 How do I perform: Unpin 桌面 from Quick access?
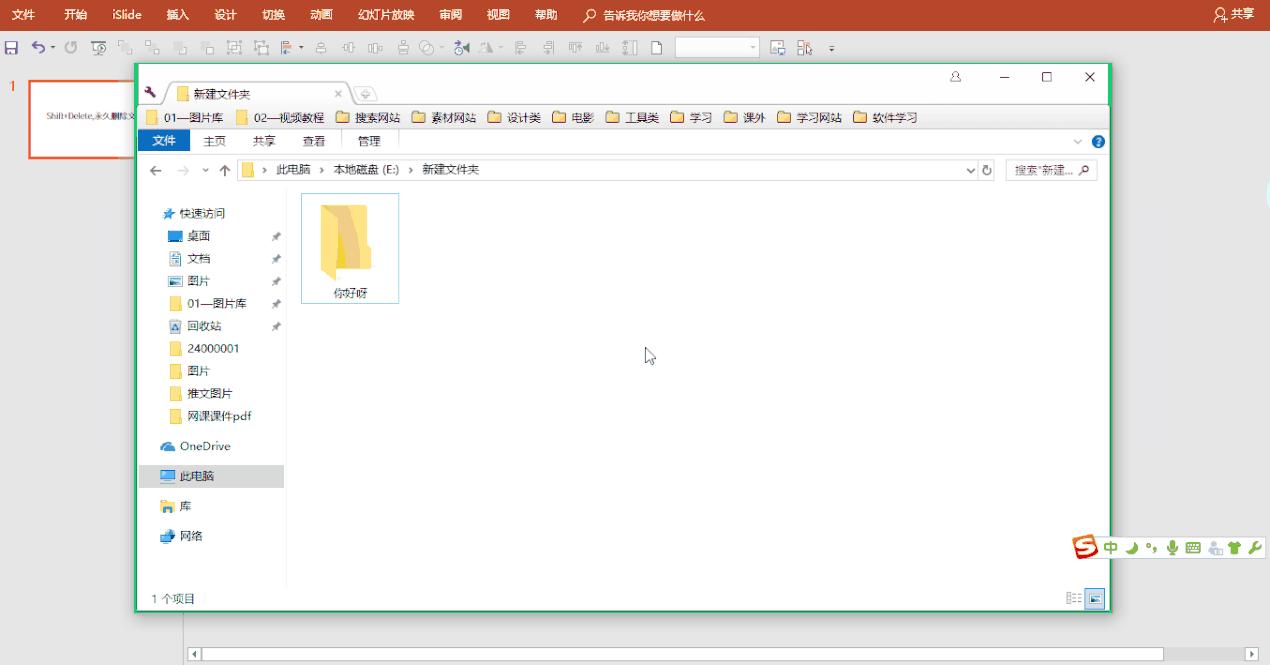[276, 236]
